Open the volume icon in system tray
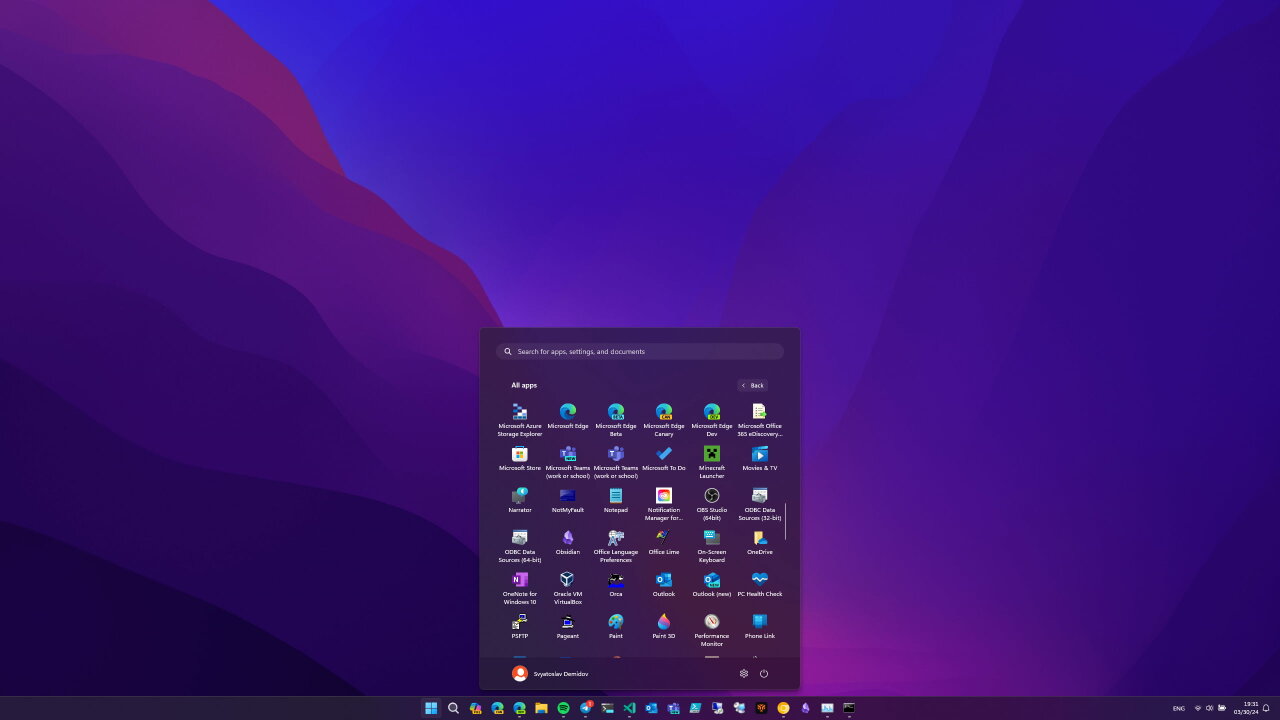Viewport: 1280px width, 720px height. point(1210,708)
